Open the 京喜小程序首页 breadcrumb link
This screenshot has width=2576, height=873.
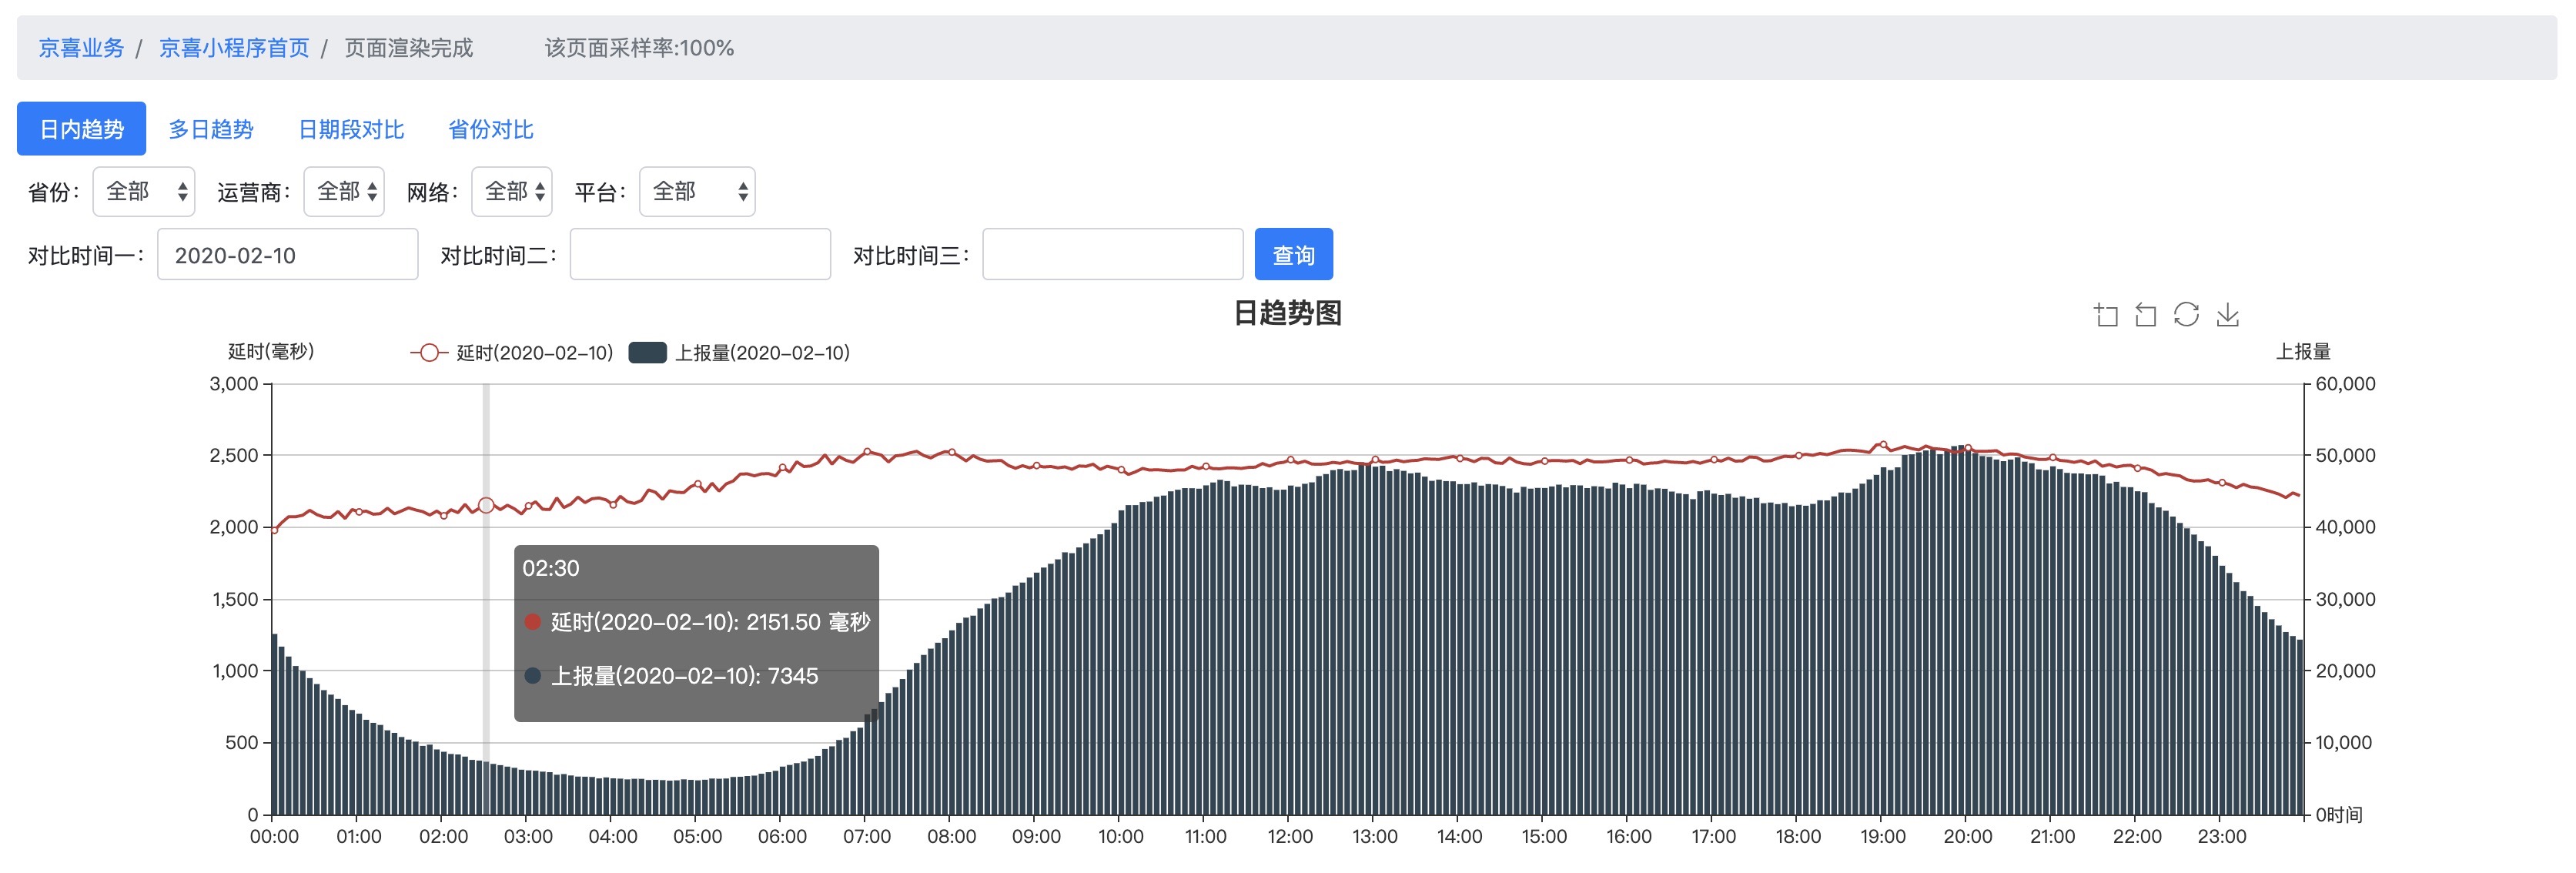[233, 47]
